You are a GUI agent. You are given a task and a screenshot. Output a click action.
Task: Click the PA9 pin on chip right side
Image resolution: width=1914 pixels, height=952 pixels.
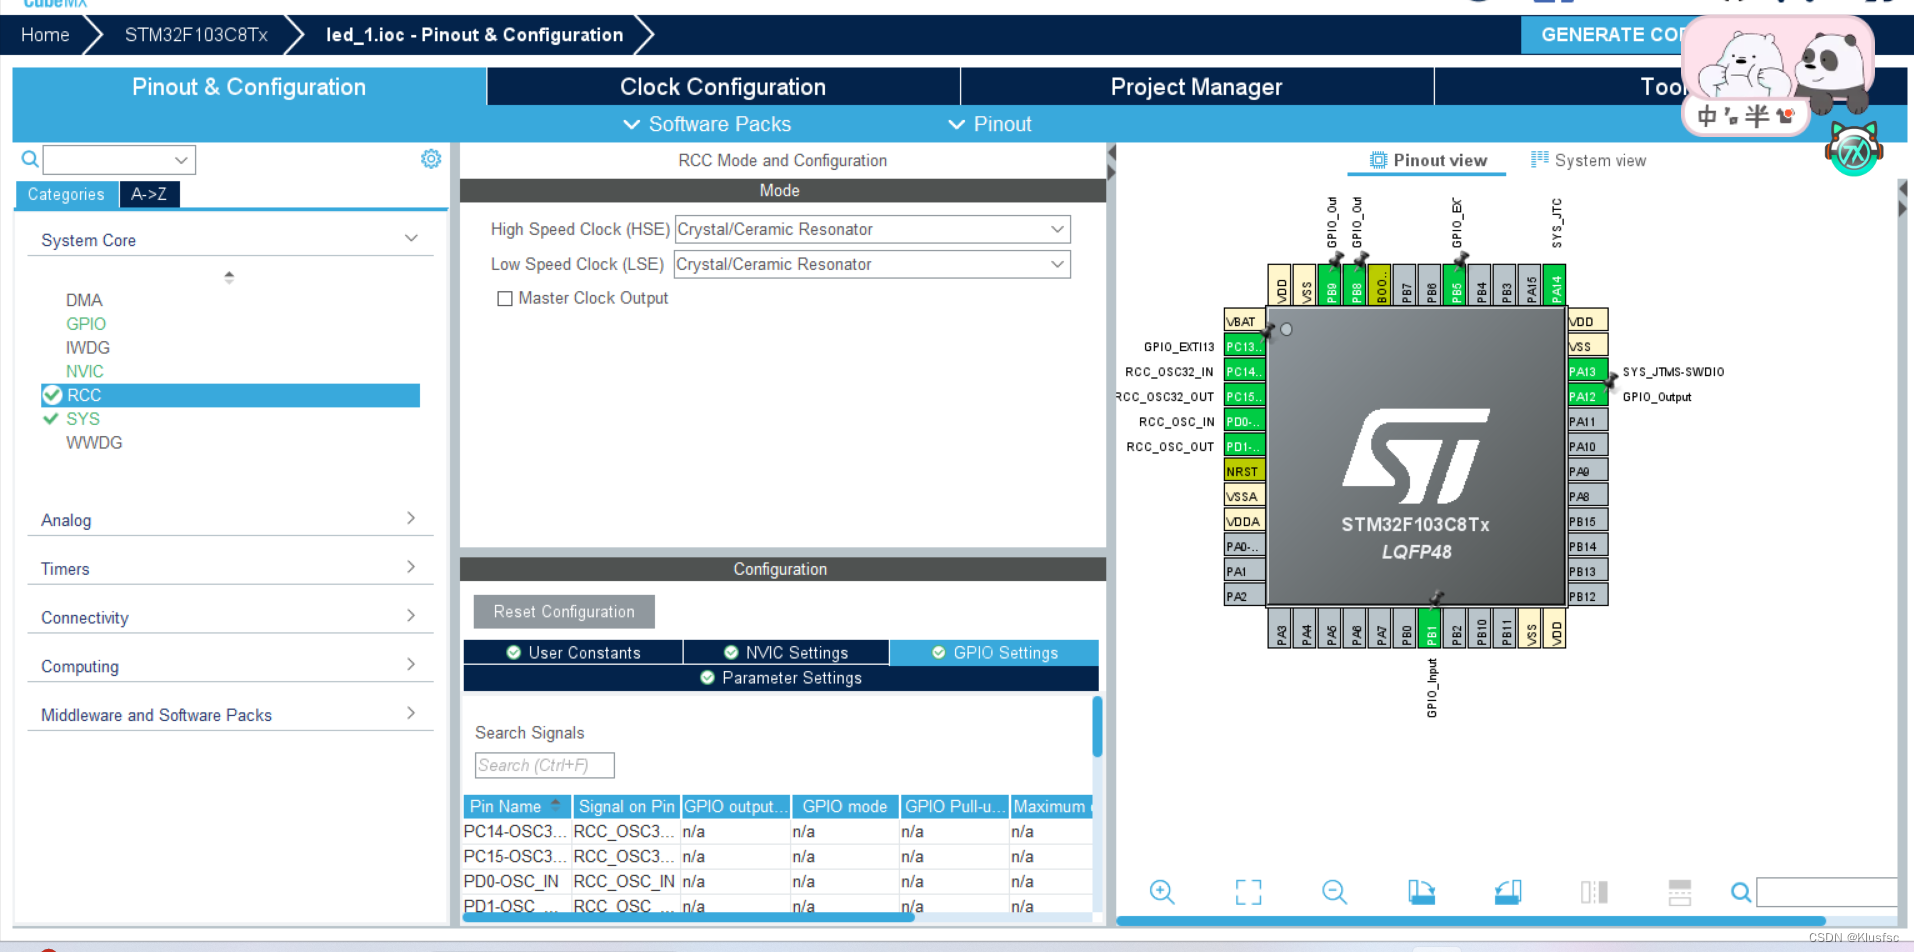1587,471
